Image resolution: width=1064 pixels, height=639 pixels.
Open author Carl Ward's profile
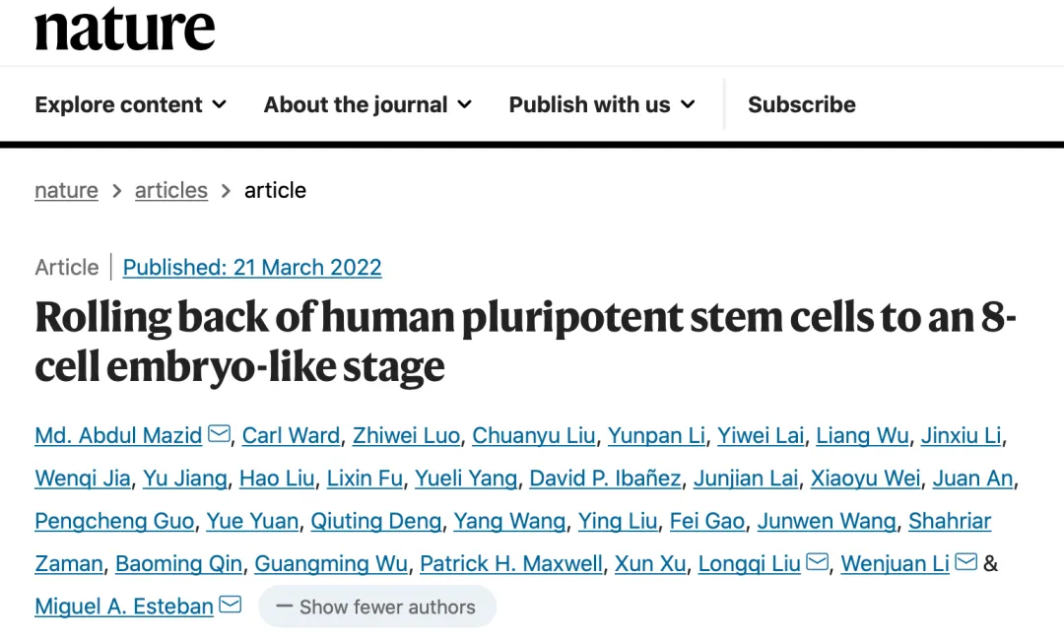[x=291, y=435]
